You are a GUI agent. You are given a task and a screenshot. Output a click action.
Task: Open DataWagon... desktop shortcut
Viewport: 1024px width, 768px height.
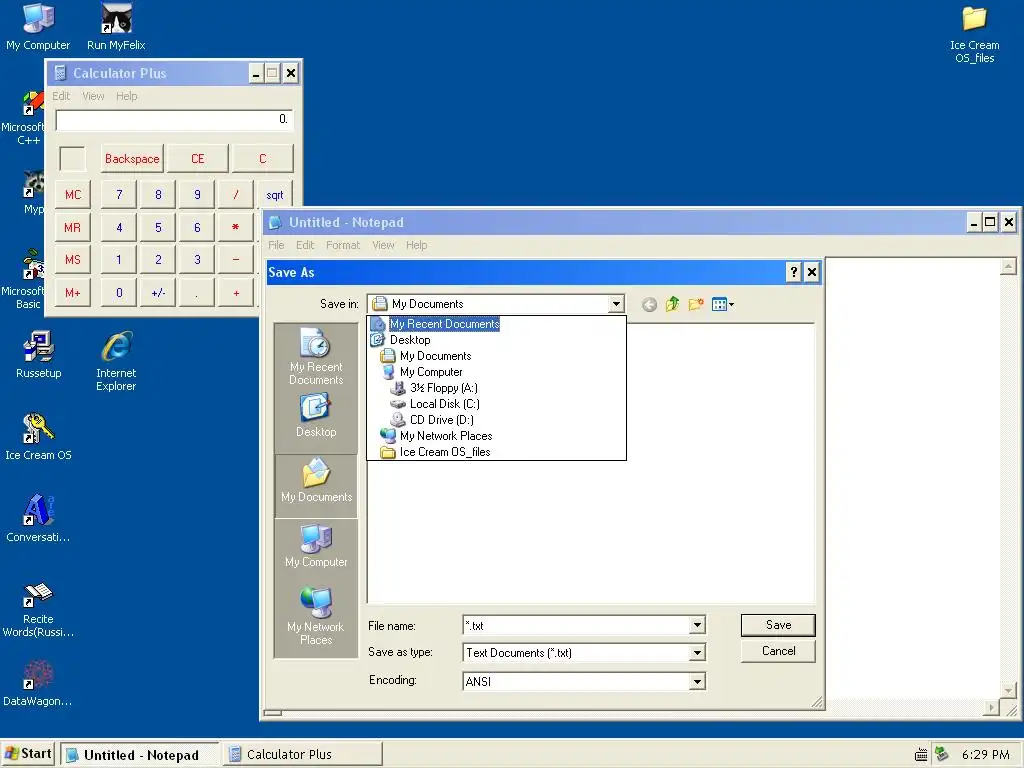coord(38,683)
